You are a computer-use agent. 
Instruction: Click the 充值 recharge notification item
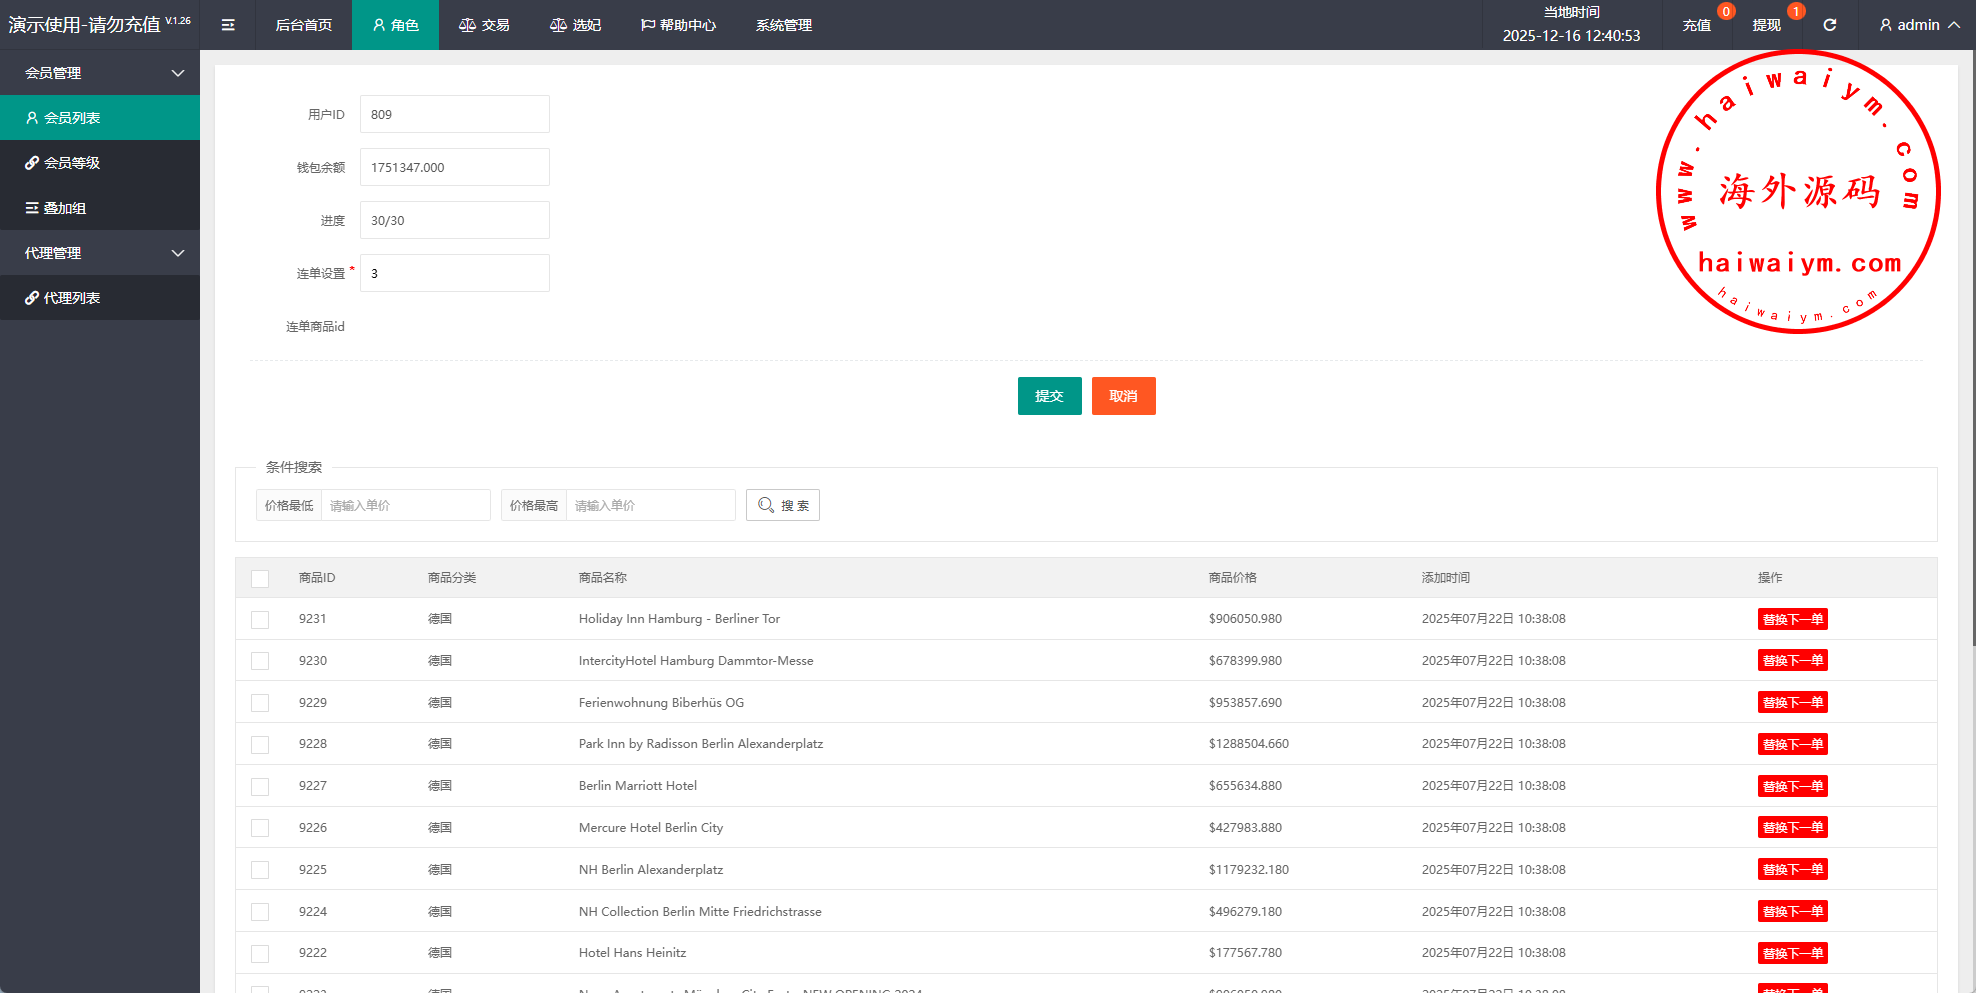coord(1696,25)
